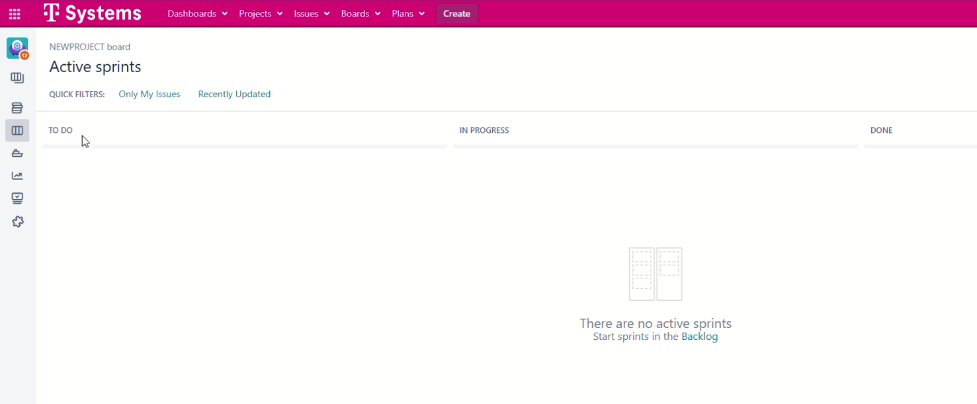Open Add-ons puzzle icon in sidebar
Image resolution: width=977 pixels, height=404 pixels.
click(17, 221)
